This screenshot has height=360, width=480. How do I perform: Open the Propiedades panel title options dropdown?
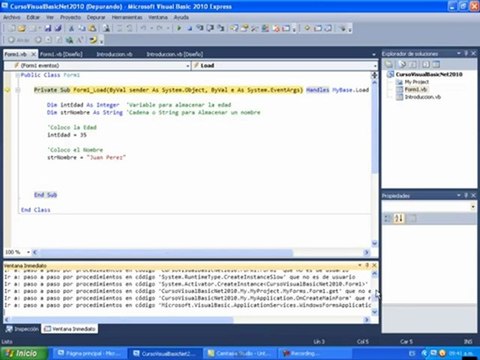(459, 195)
